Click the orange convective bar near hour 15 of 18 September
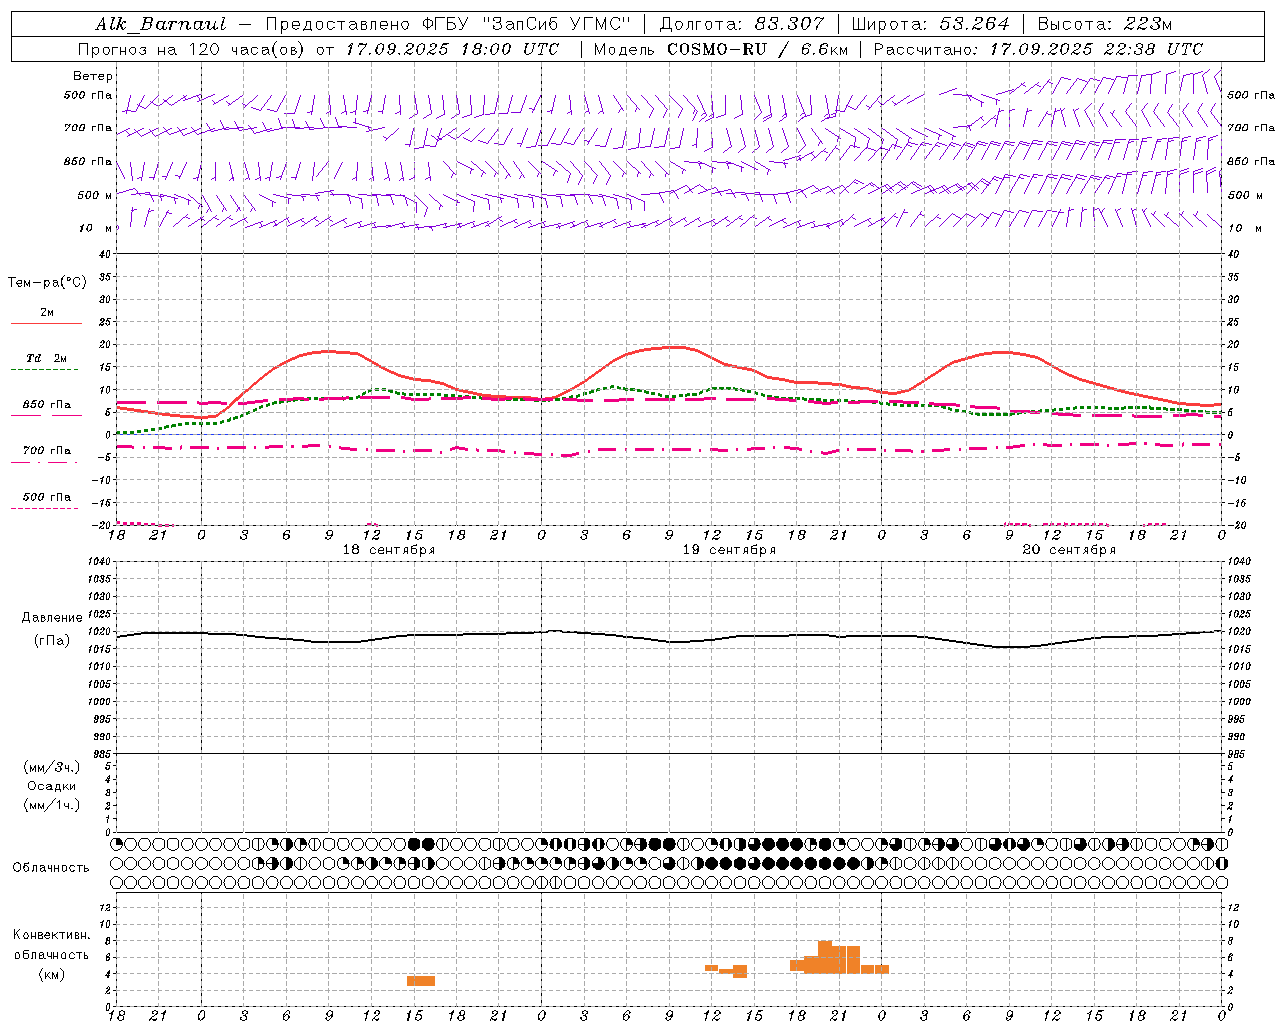 click(x=421, y=981)
